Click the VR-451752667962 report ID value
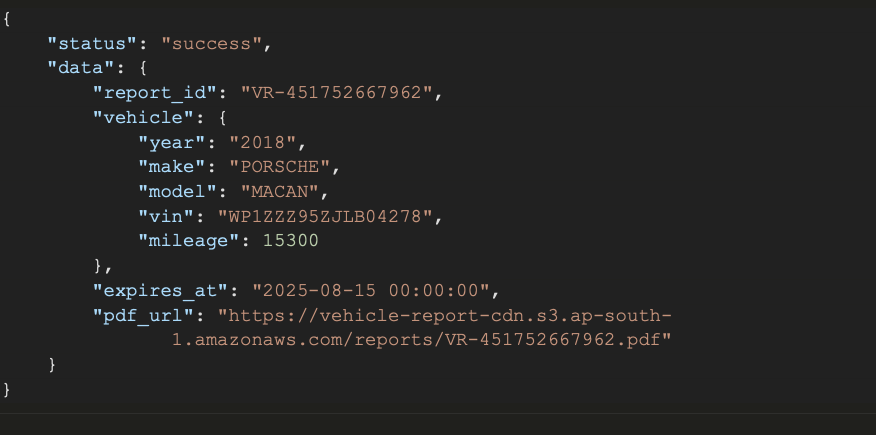Viewport: 876px width, 435px height. [340, 93]
